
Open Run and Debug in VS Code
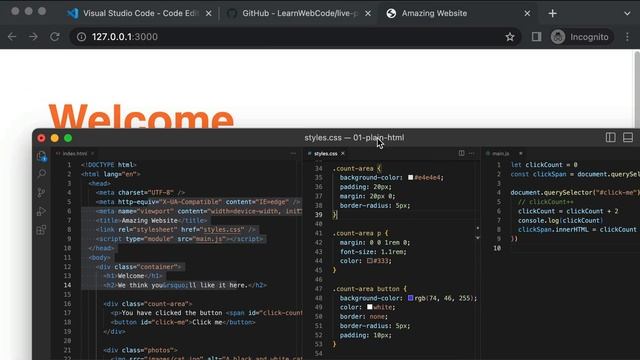coord(41,211)
